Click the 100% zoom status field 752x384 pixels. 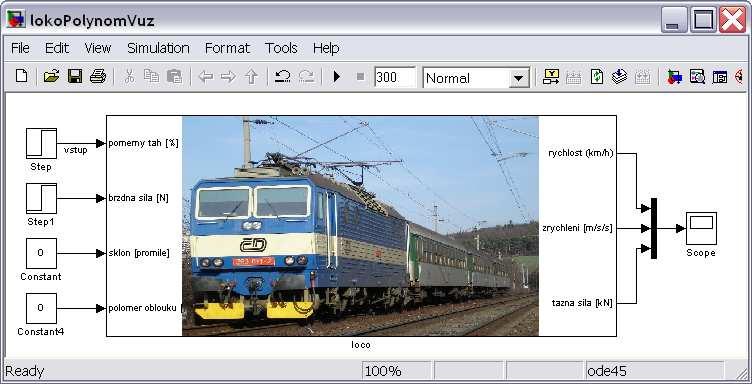pos(396,371)
